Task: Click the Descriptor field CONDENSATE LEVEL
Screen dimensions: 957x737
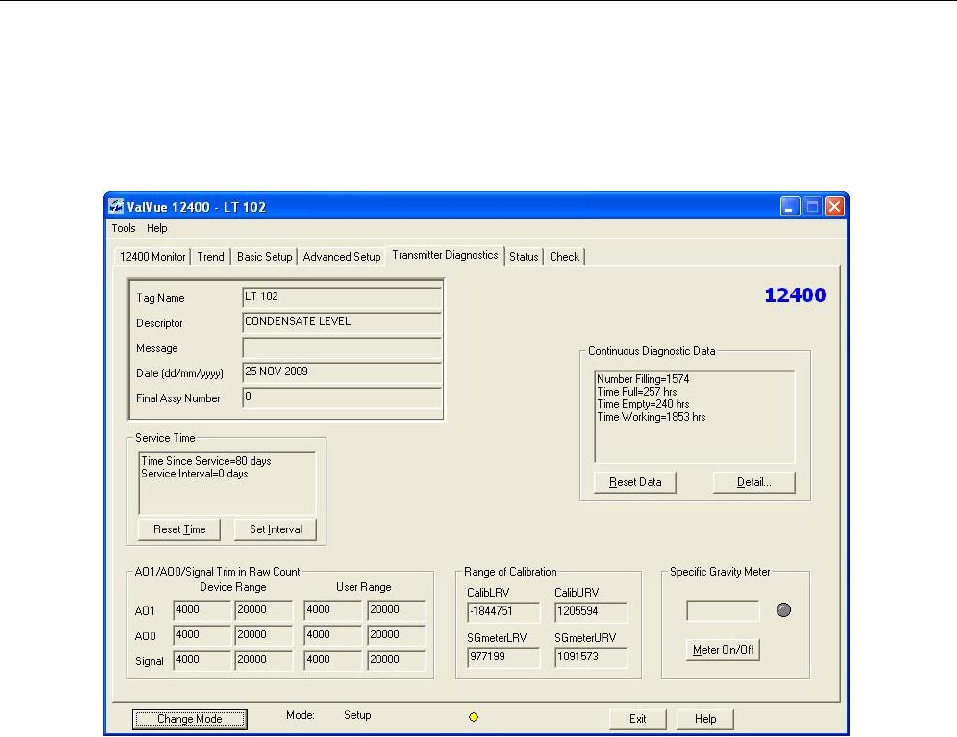Action: pos(342,322)
